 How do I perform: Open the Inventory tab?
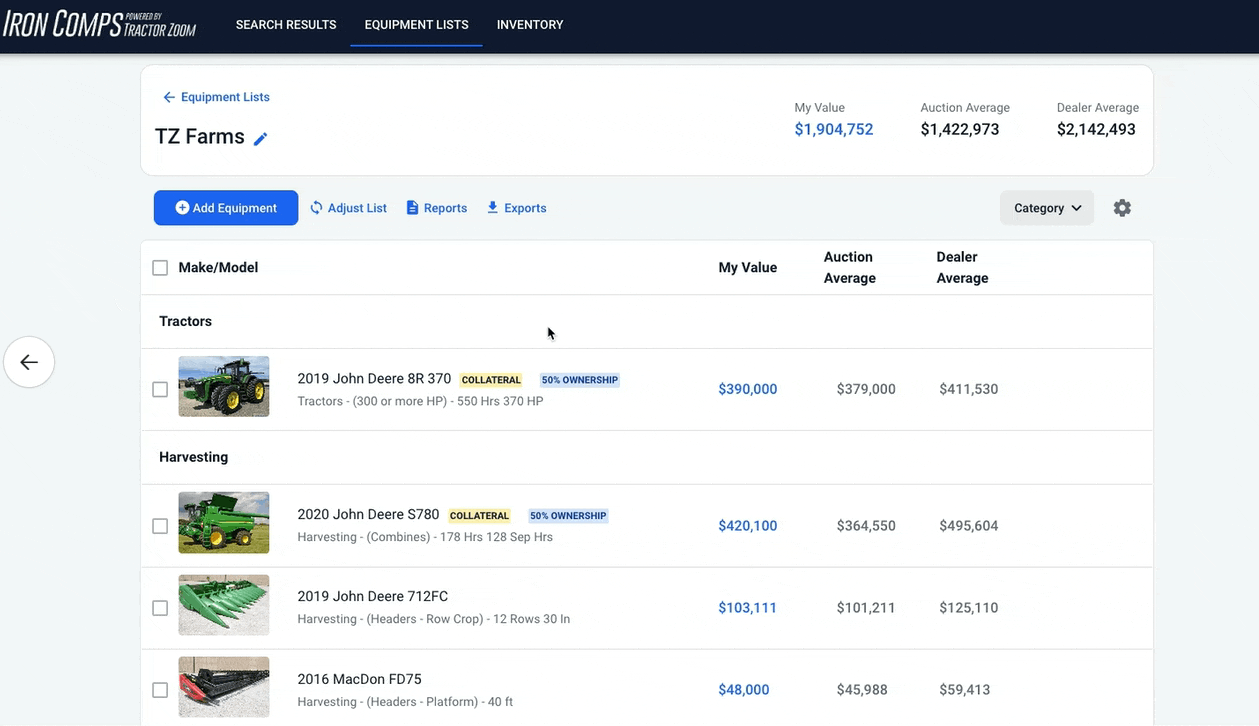[530, 25]
